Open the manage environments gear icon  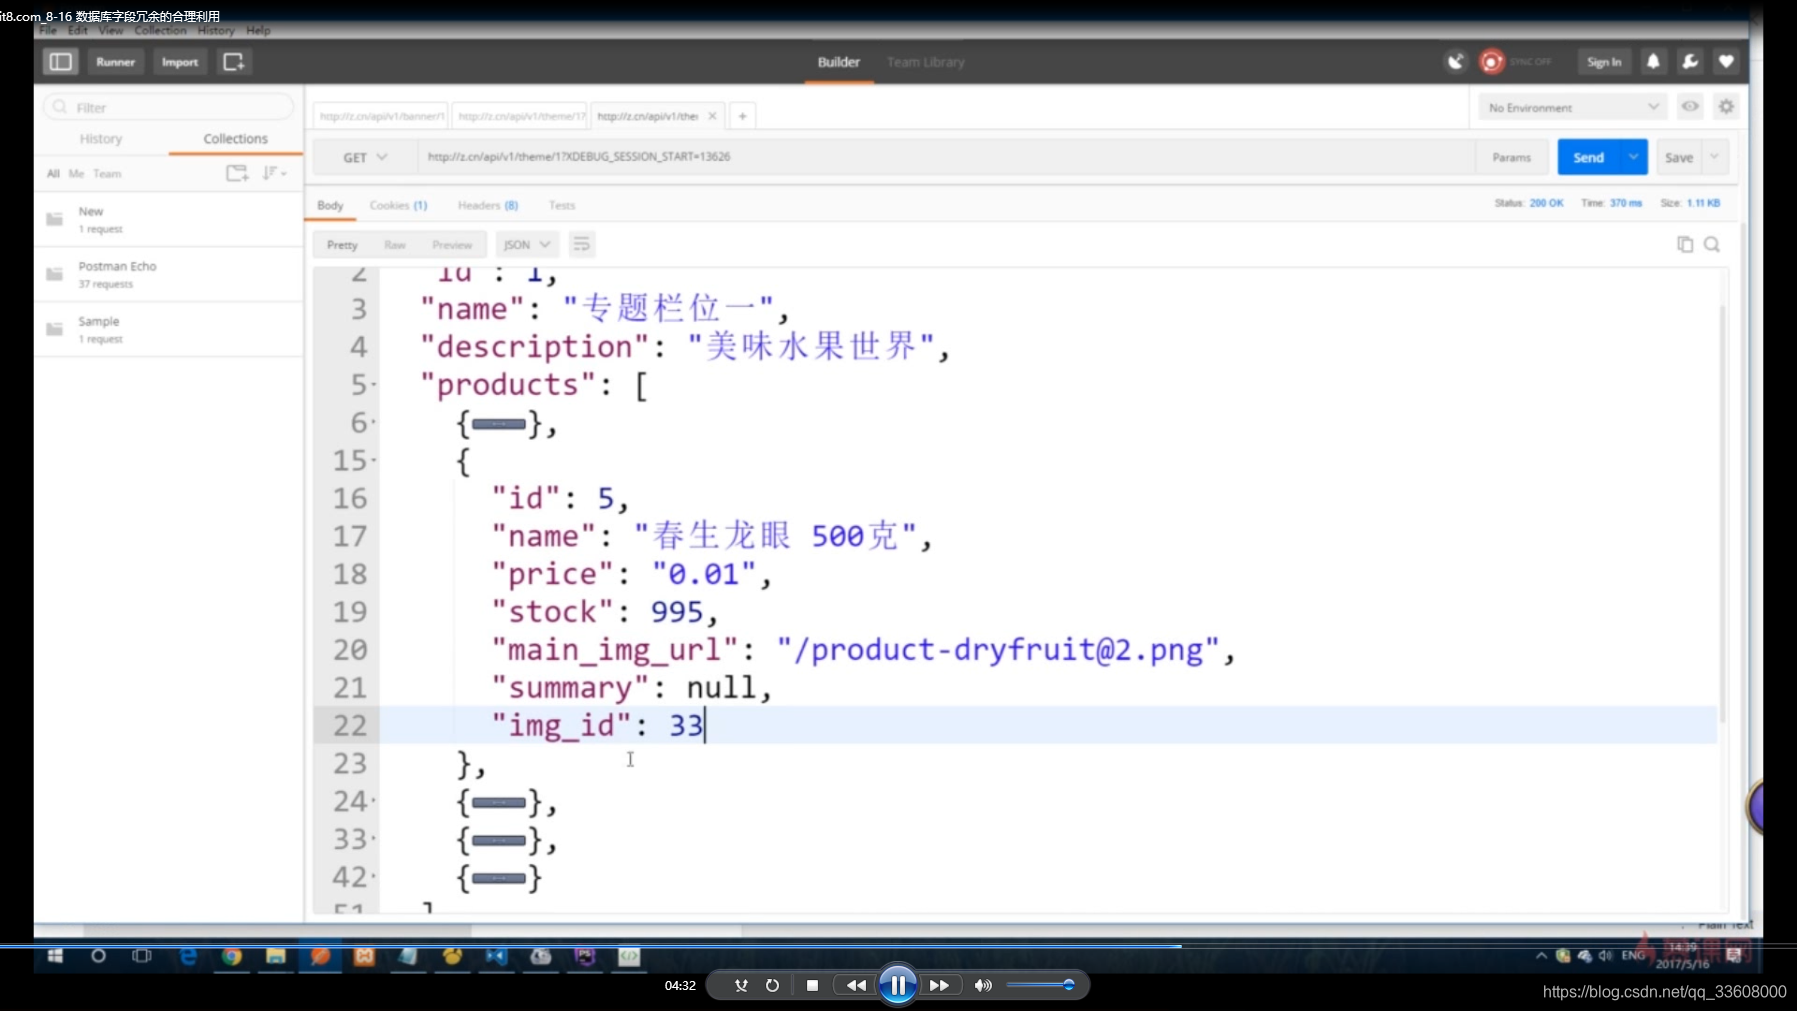(x=1726, y=106)
